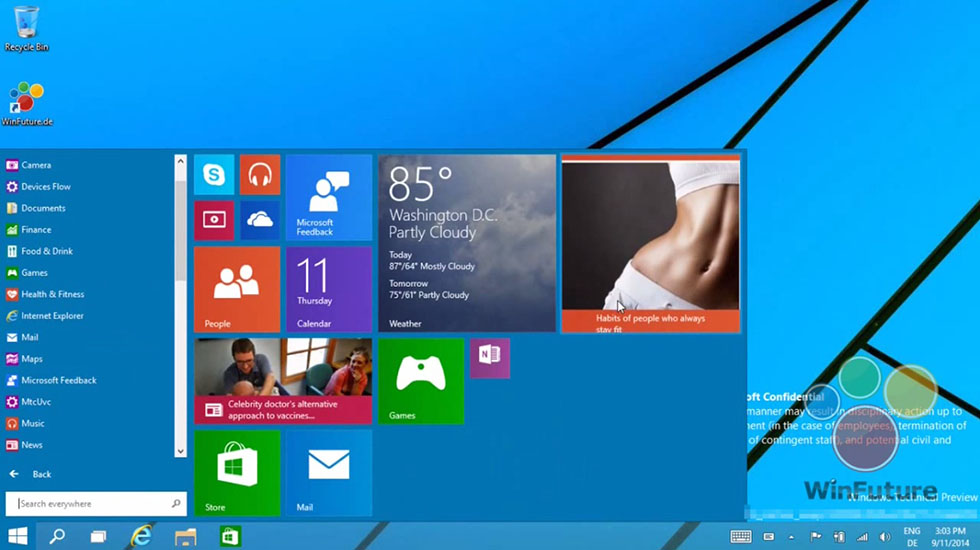Open the OneNote tile
This screenshot has height=550, width=980.
click(489, 357)
